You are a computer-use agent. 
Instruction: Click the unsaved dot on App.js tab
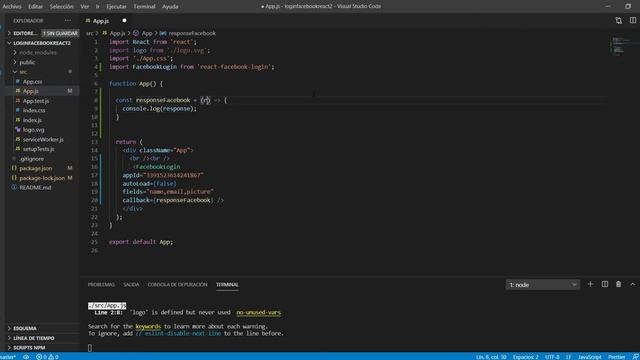124,20
